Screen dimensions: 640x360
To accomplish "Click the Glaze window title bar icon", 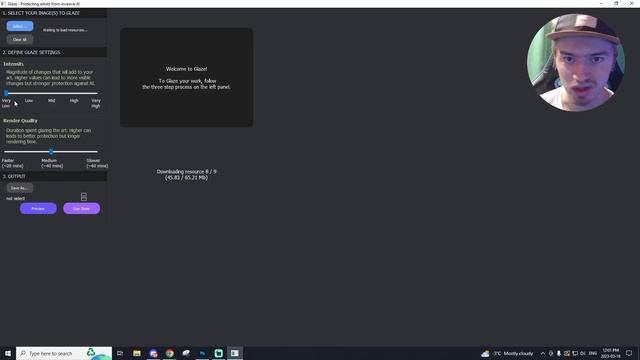I will [x=3, y=4].
